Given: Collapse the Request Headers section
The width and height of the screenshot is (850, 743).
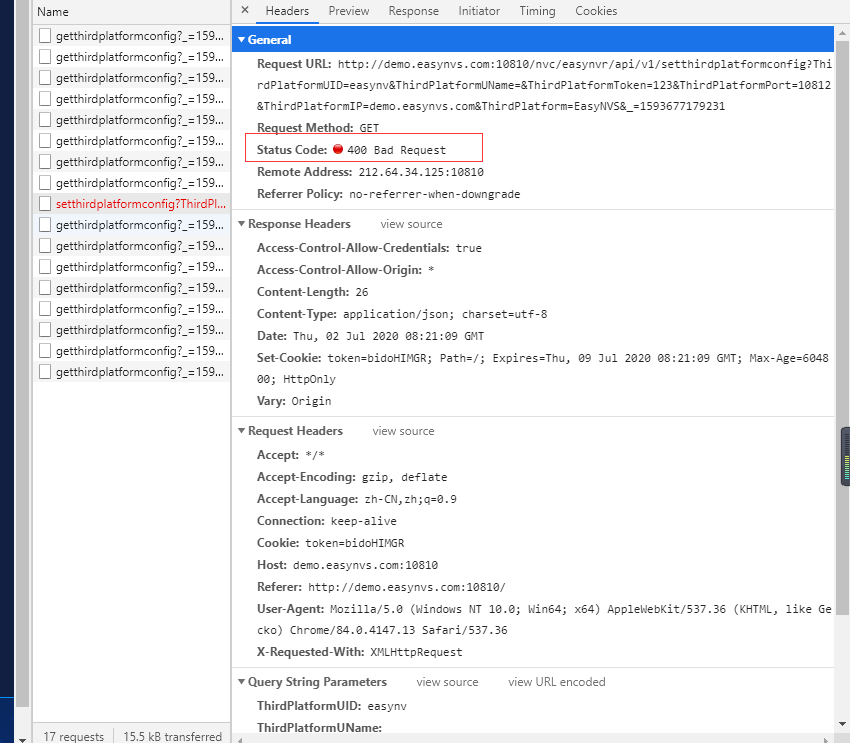Looking at the screenshot, I should coord(241,431).
